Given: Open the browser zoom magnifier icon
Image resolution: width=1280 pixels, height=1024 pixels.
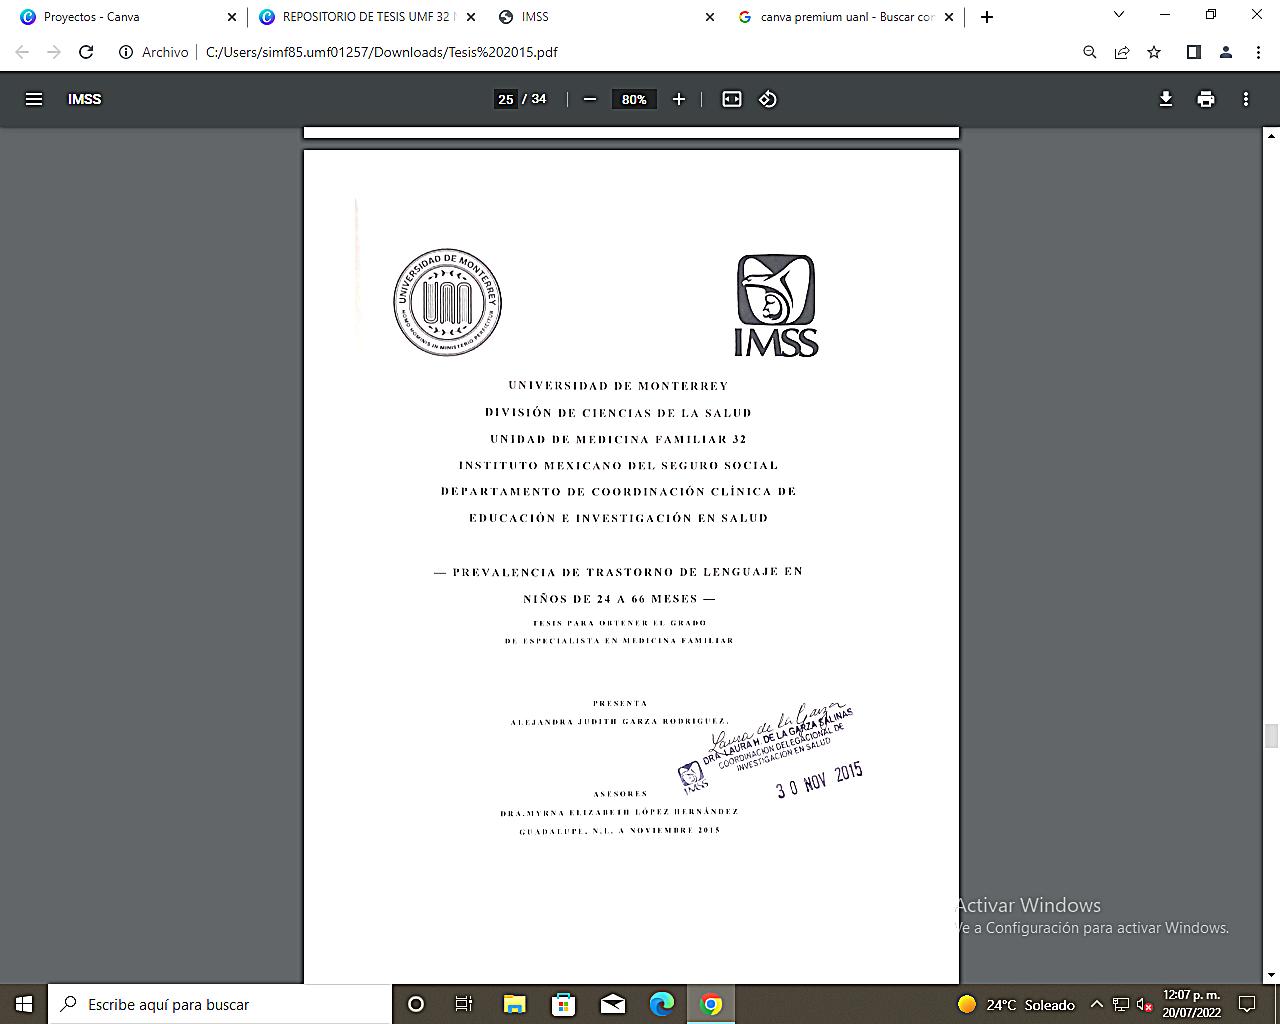Looking at the screenshot, I should point(1090,52).
